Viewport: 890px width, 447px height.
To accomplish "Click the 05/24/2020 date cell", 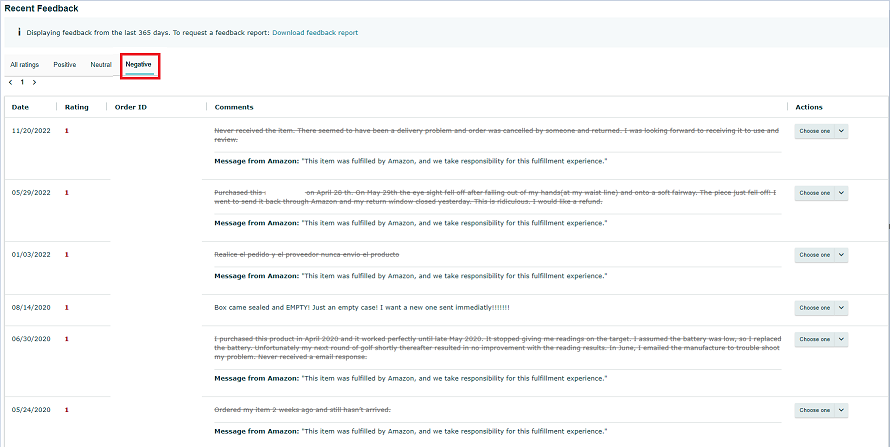I will coord(31,410).
